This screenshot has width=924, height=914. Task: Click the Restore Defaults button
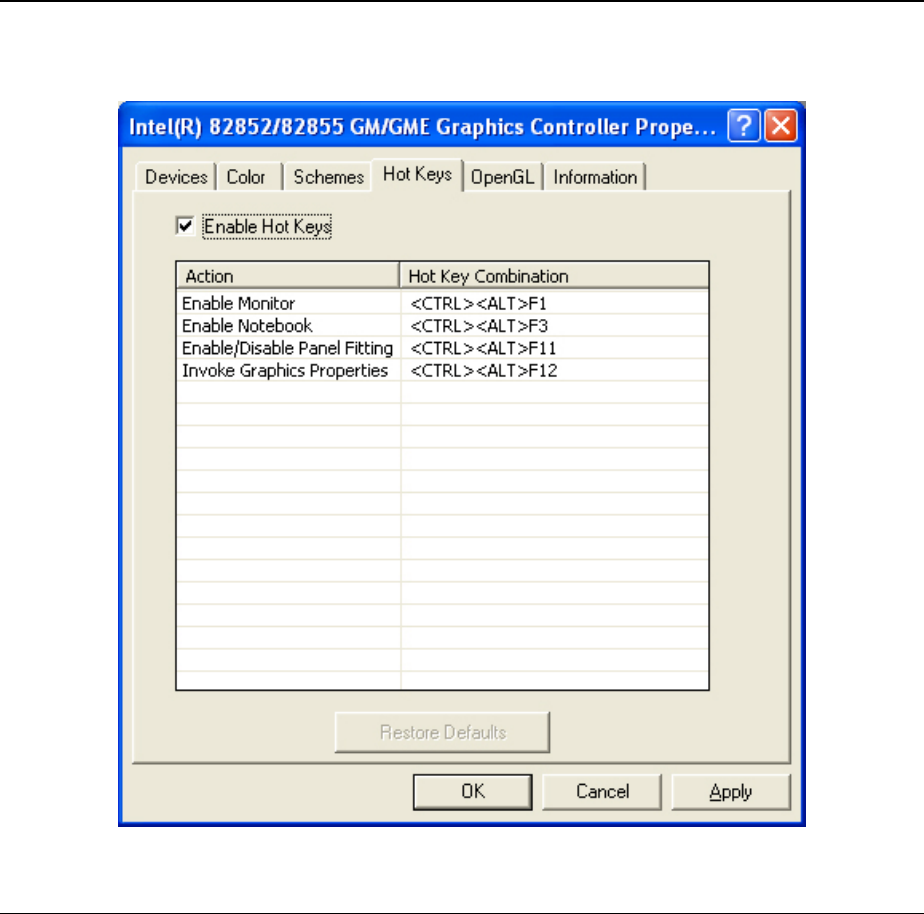click(x=443, y=732)
